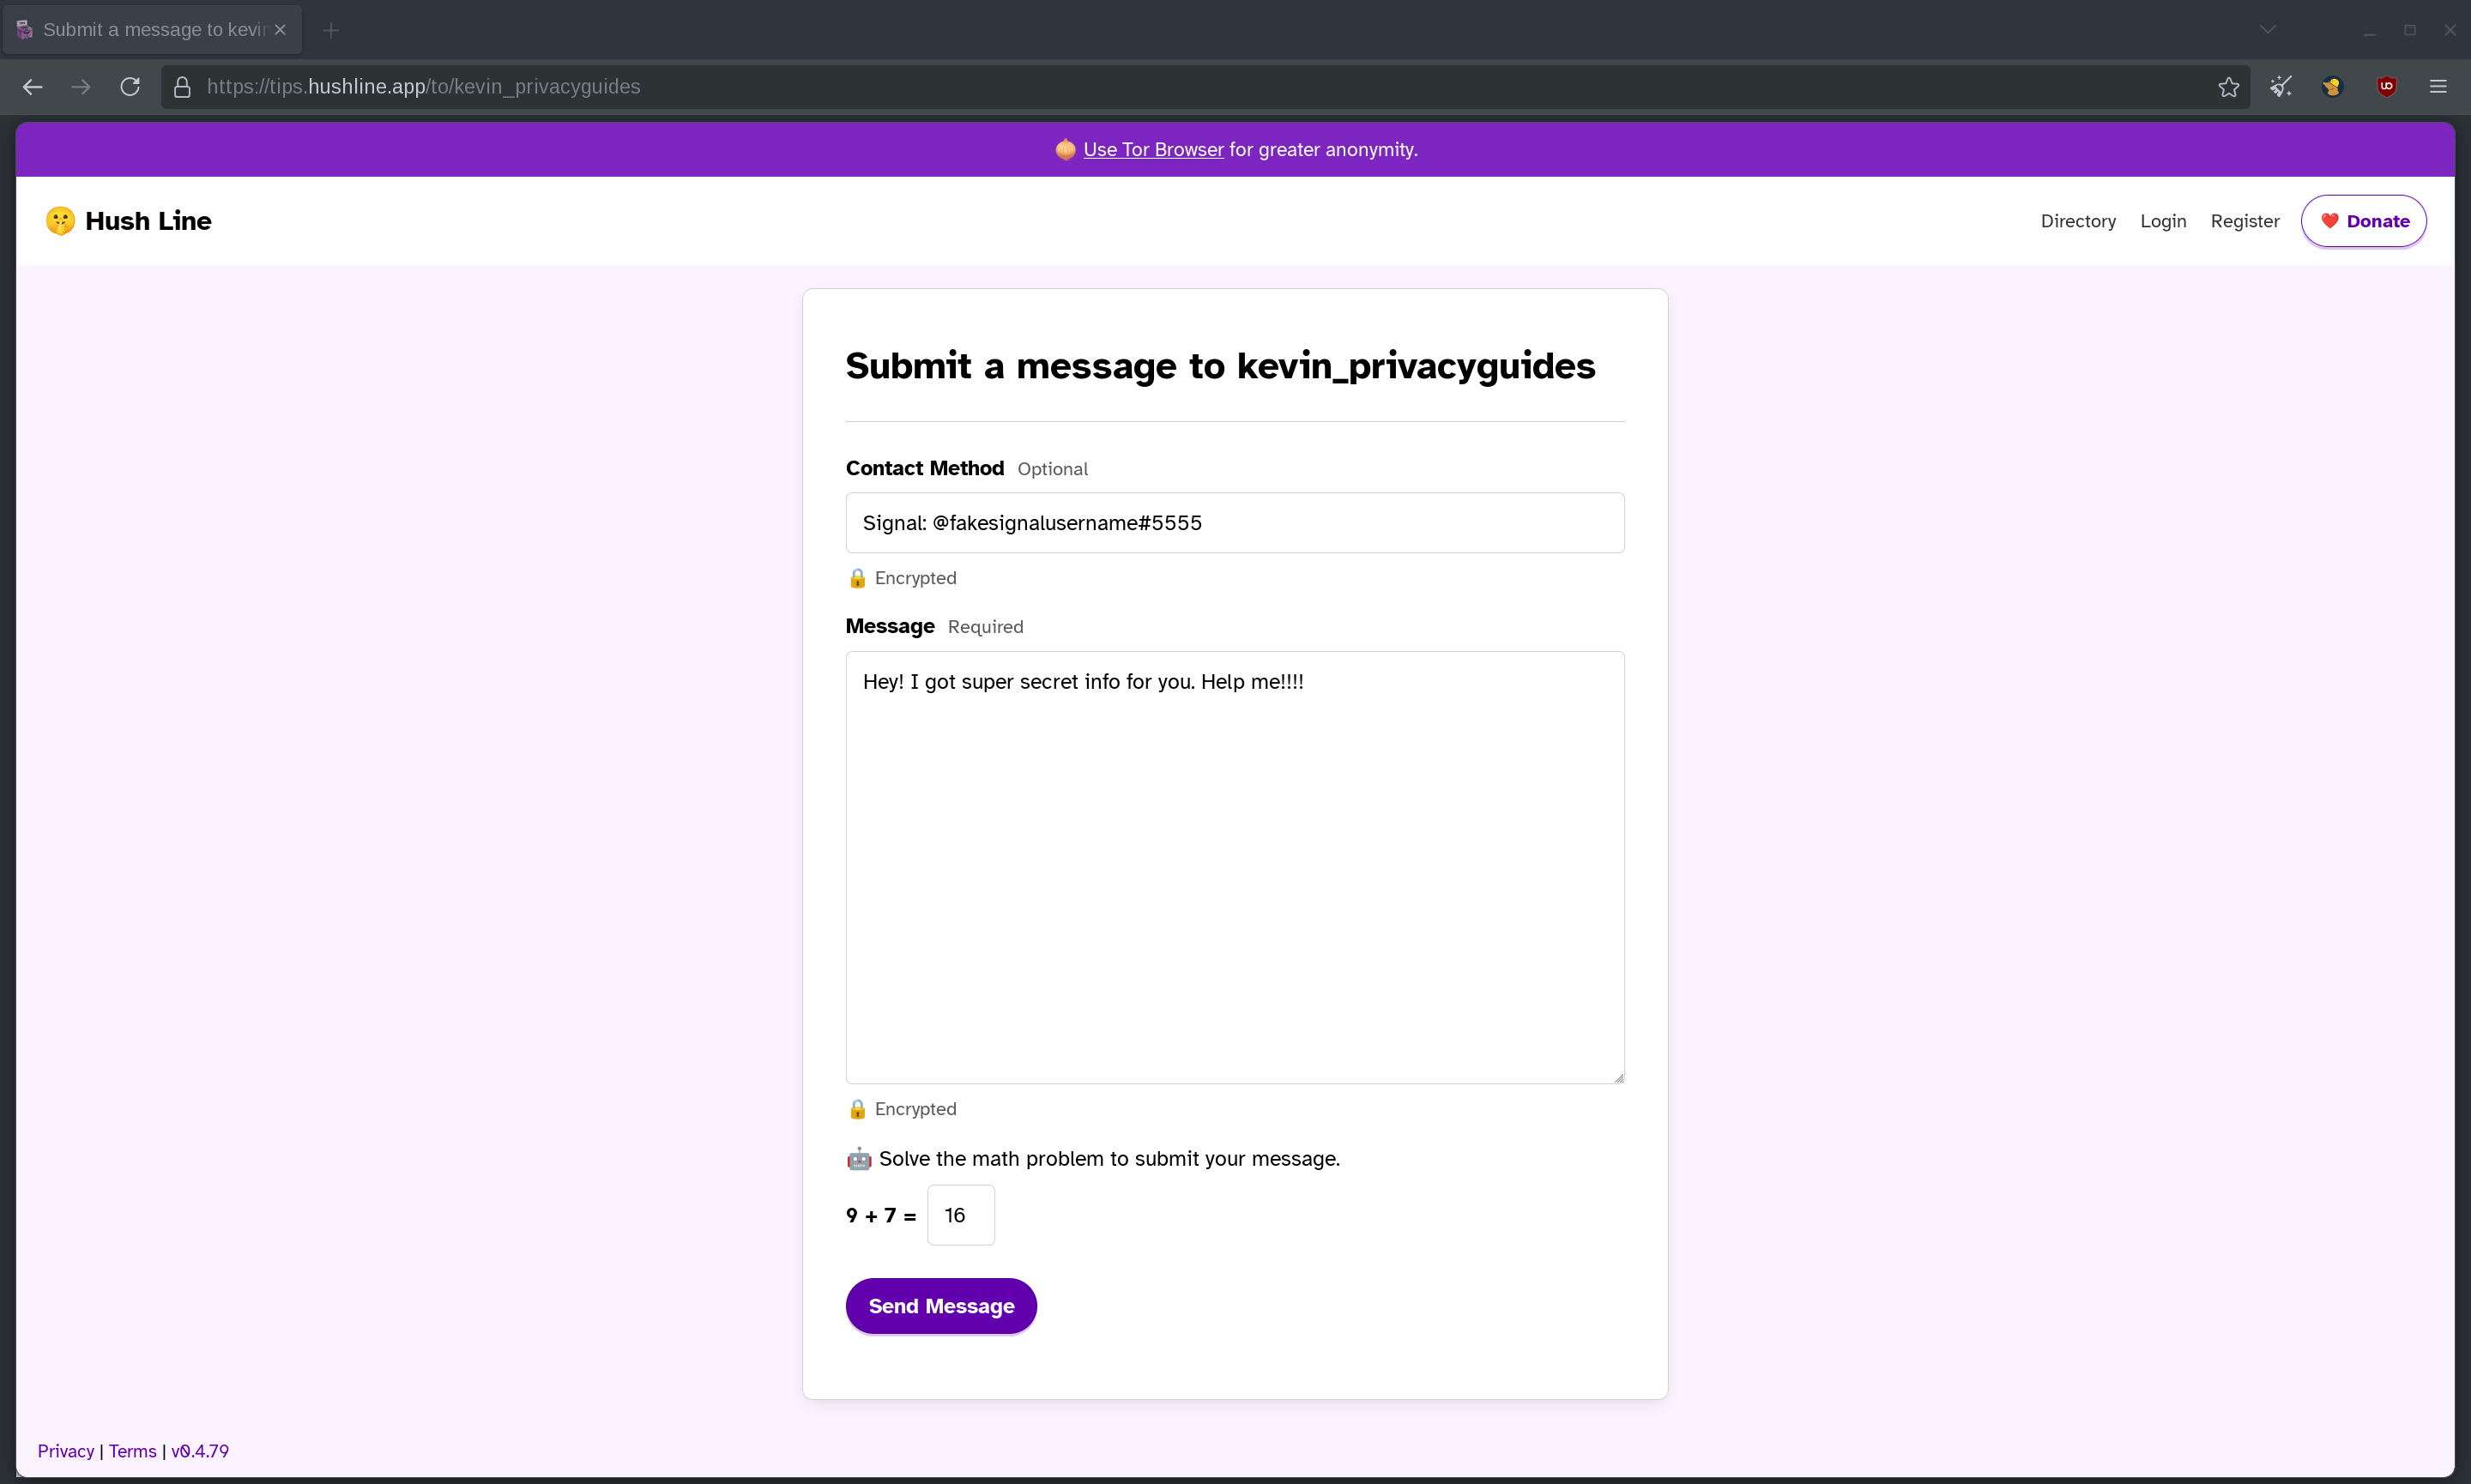
Task: Bookmark this page with star icon
Action: pyautogui.click(x=2228, y=87)
